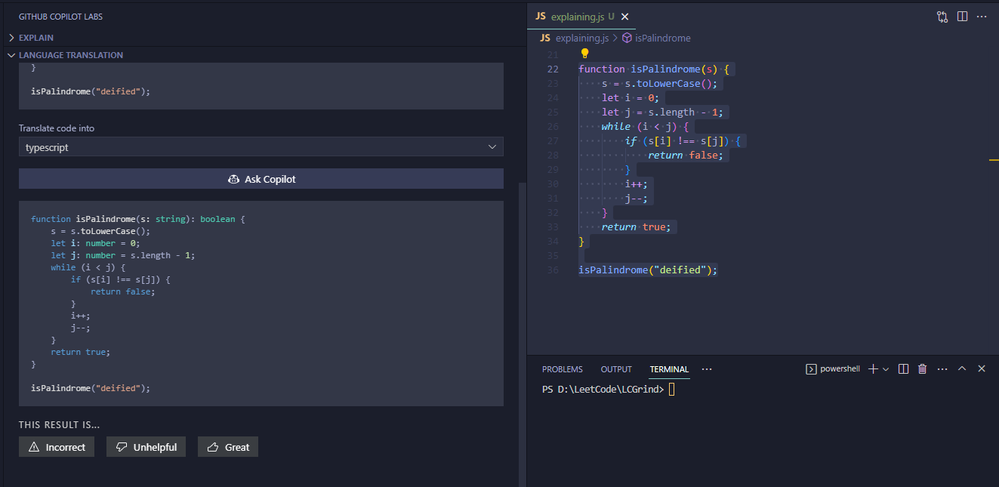Click isPalindrome("deified") call on editor line 36
This screenshot has width=999, height=487.
648,270
